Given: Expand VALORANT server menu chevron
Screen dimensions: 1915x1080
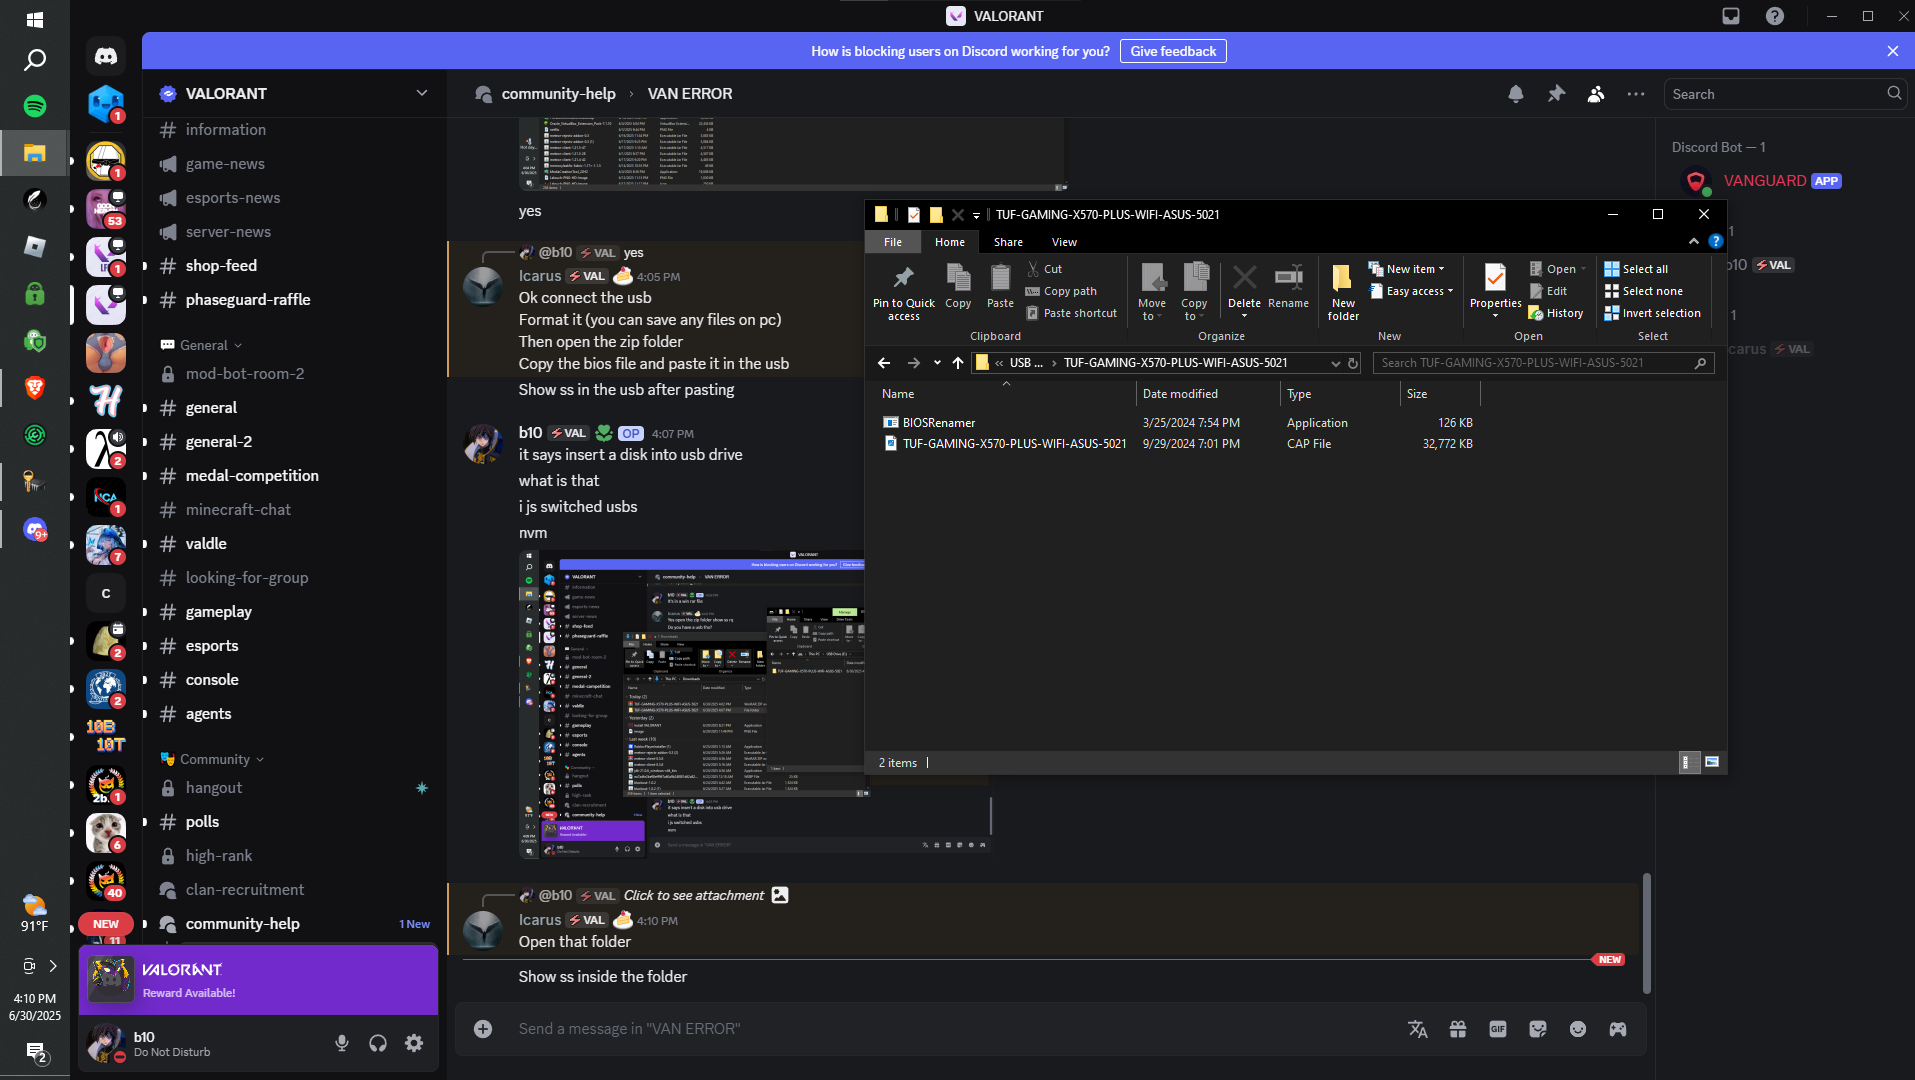Looking at the screenshot, I should click(x=422, y=93).
